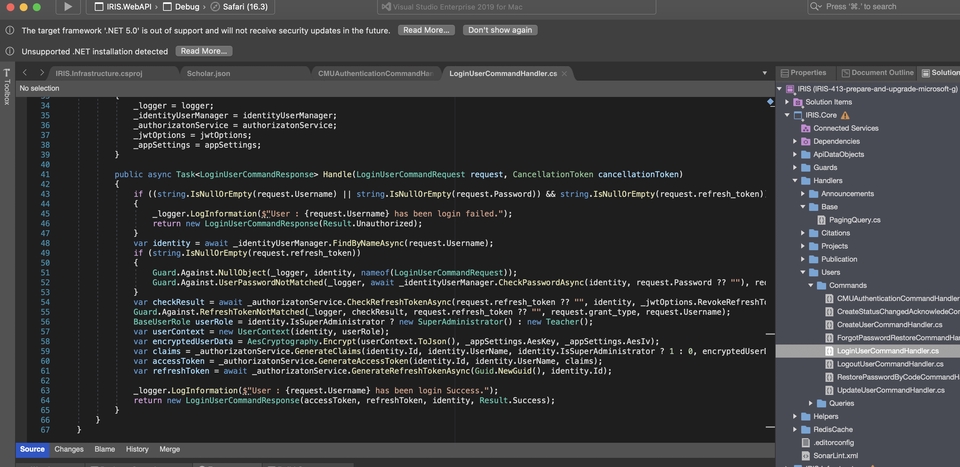Choose the Safari (16.3) run target
Viewport: 960px width, 467px height.
pyautogui.click(x=239, y=7)
